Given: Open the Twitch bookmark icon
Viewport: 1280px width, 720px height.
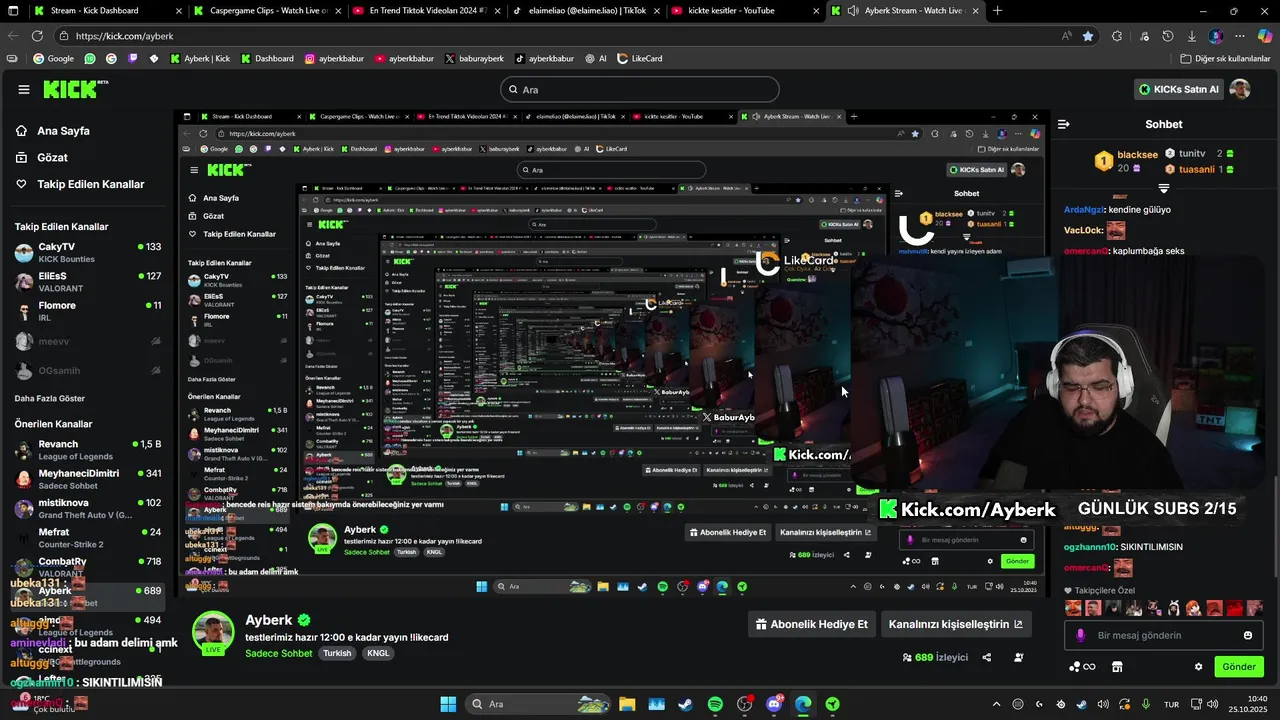Looking at the screenshot, I should pyautogui.click(x=133, y=59).
